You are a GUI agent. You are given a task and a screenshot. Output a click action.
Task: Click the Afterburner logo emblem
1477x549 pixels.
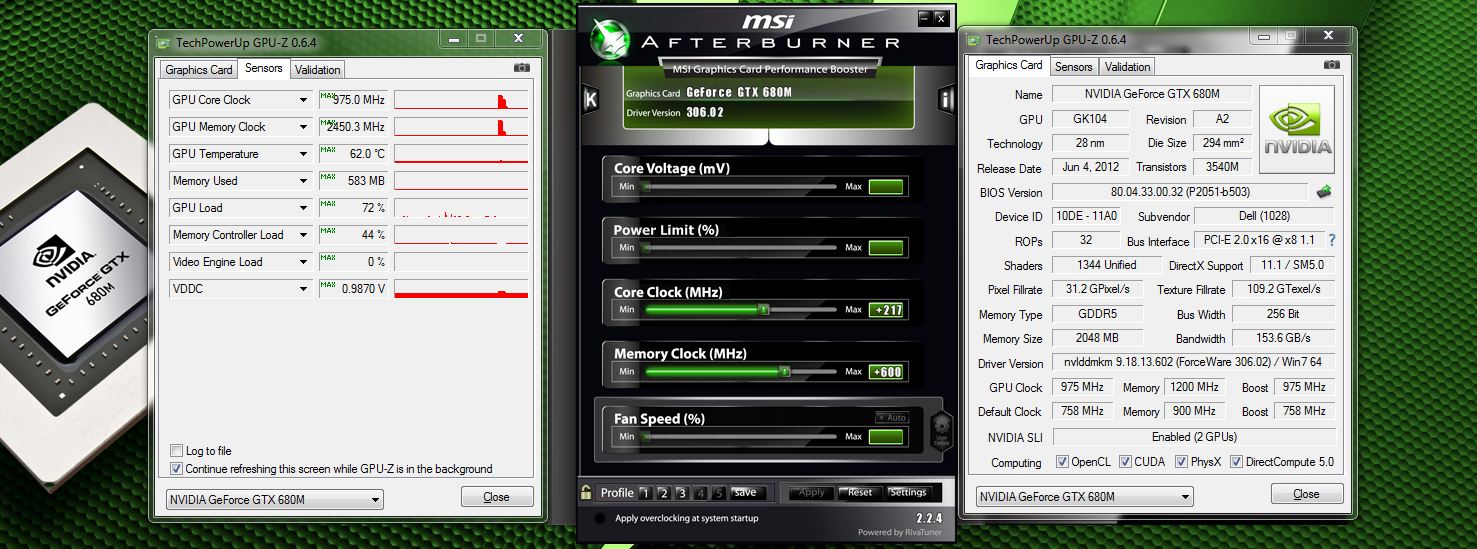click(609, 42)
